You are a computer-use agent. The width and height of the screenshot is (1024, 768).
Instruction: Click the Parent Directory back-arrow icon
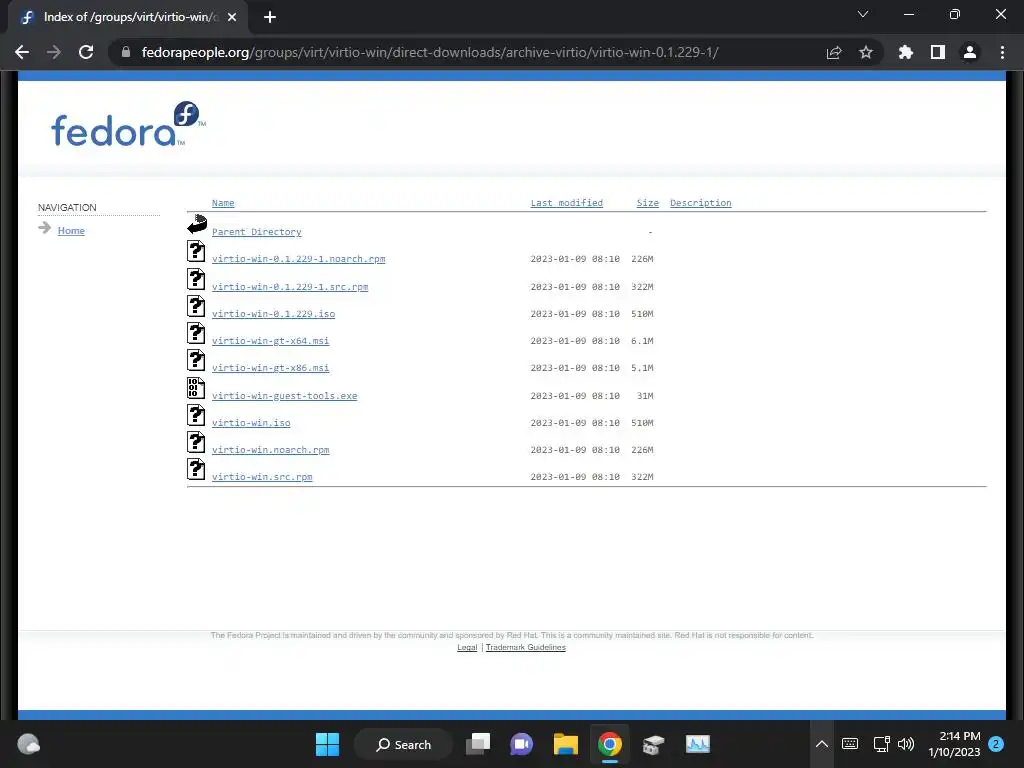click(x=197, y=224)
